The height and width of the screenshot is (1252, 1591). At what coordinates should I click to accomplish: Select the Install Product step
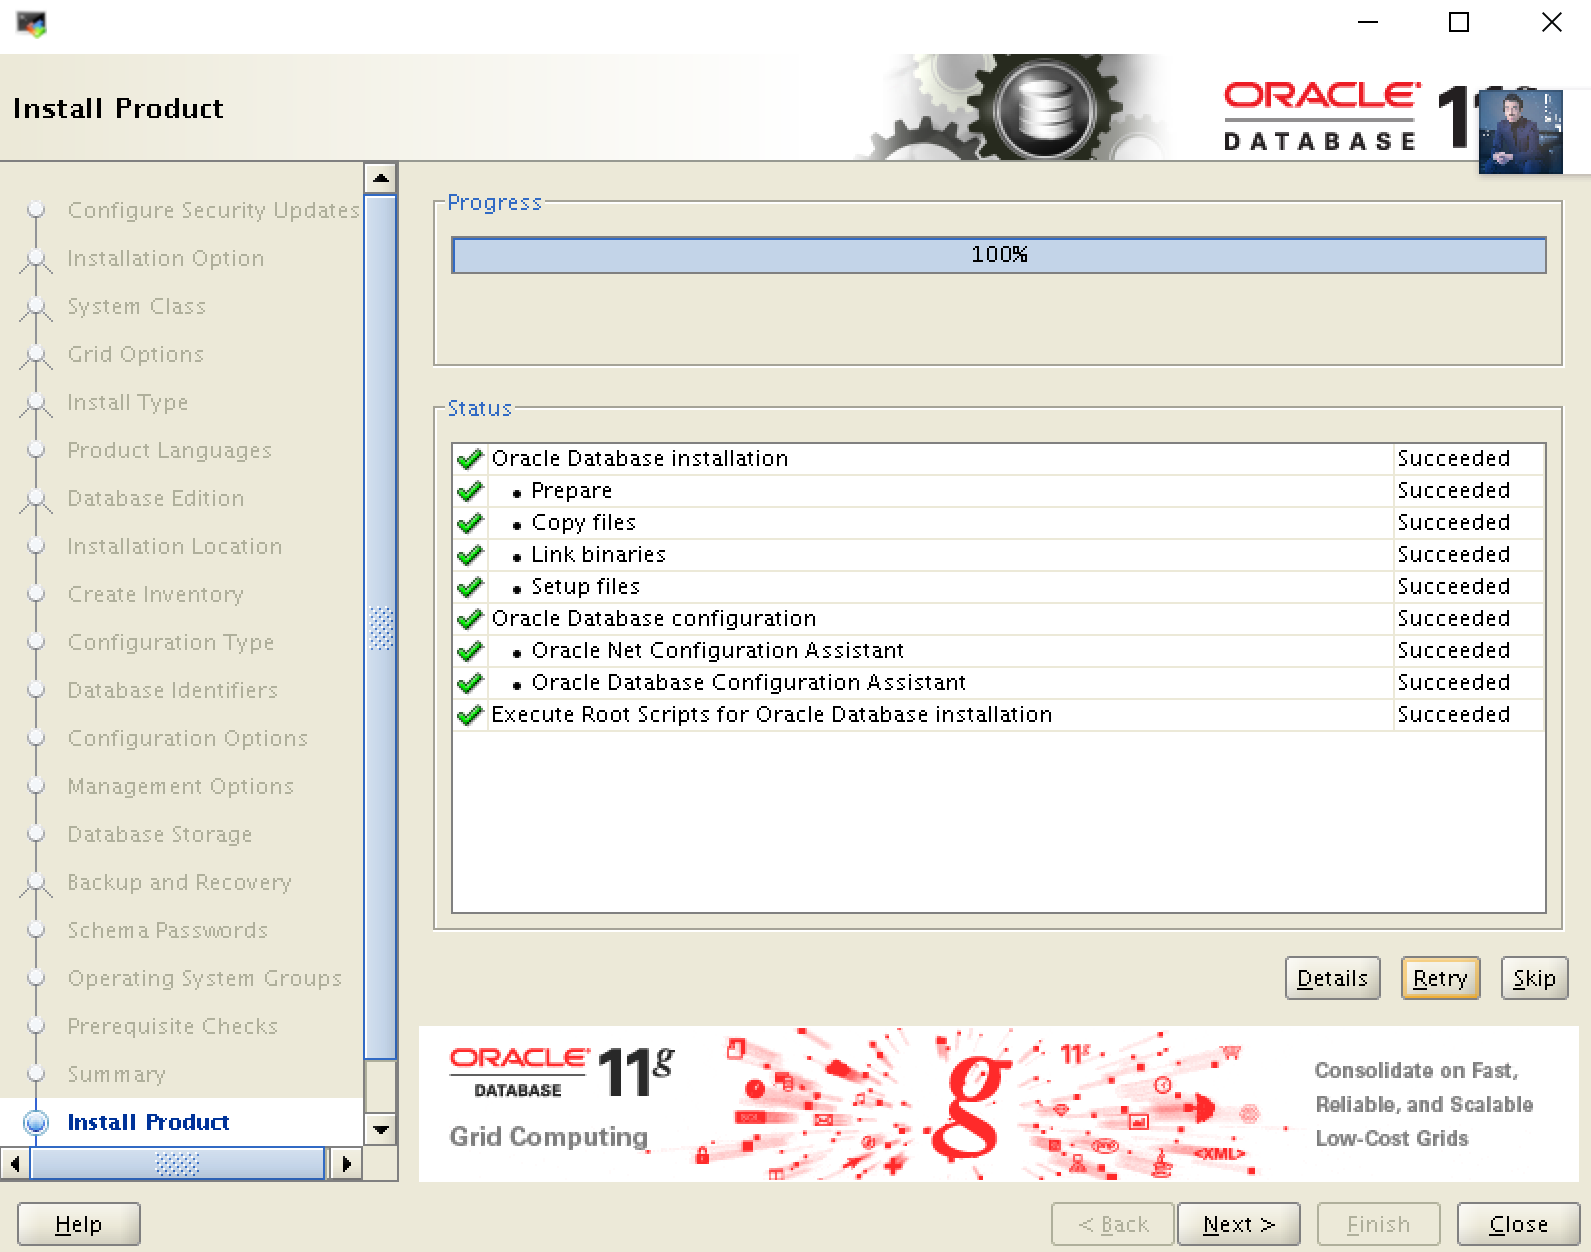point(148,1122)
